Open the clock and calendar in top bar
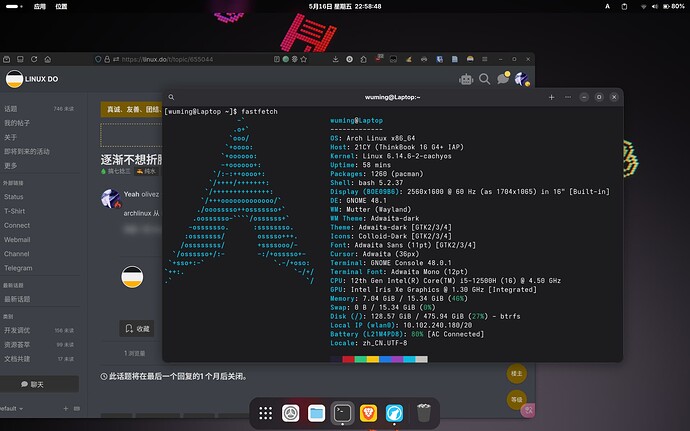This screenshot has width=690, height=431. [x=345, y=7]
